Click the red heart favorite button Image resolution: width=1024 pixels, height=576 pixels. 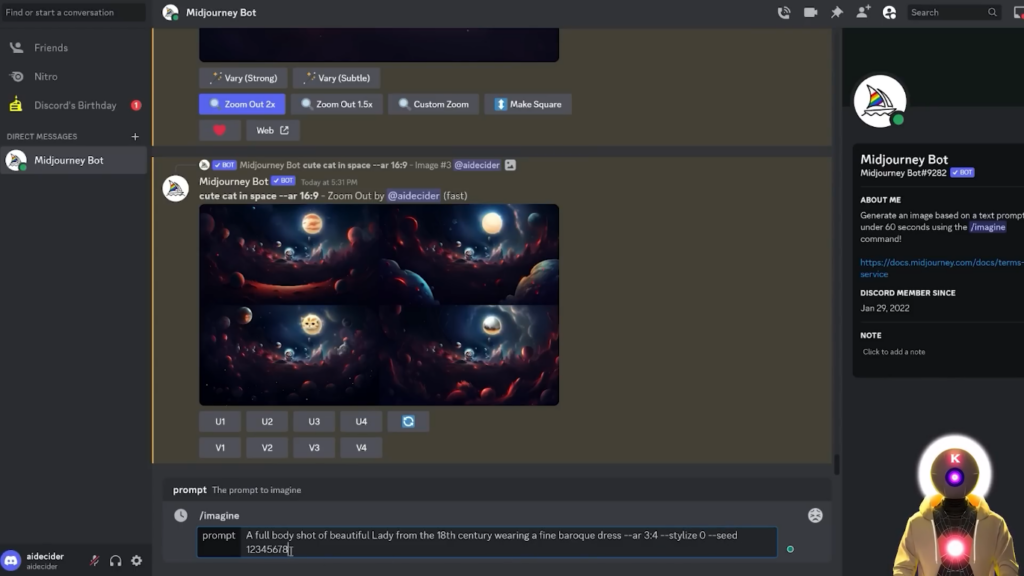tap(219, 130)
